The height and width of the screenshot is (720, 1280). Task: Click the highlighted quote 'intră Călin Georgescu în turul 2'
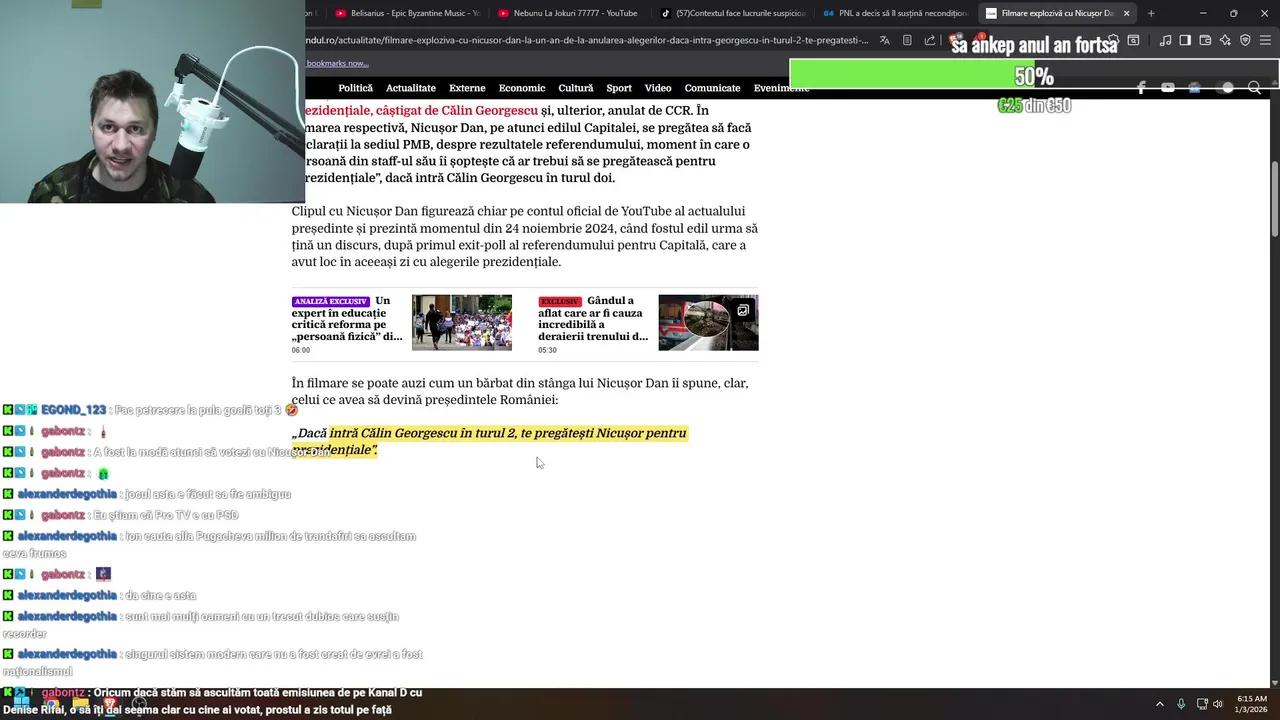click(508, 433)
